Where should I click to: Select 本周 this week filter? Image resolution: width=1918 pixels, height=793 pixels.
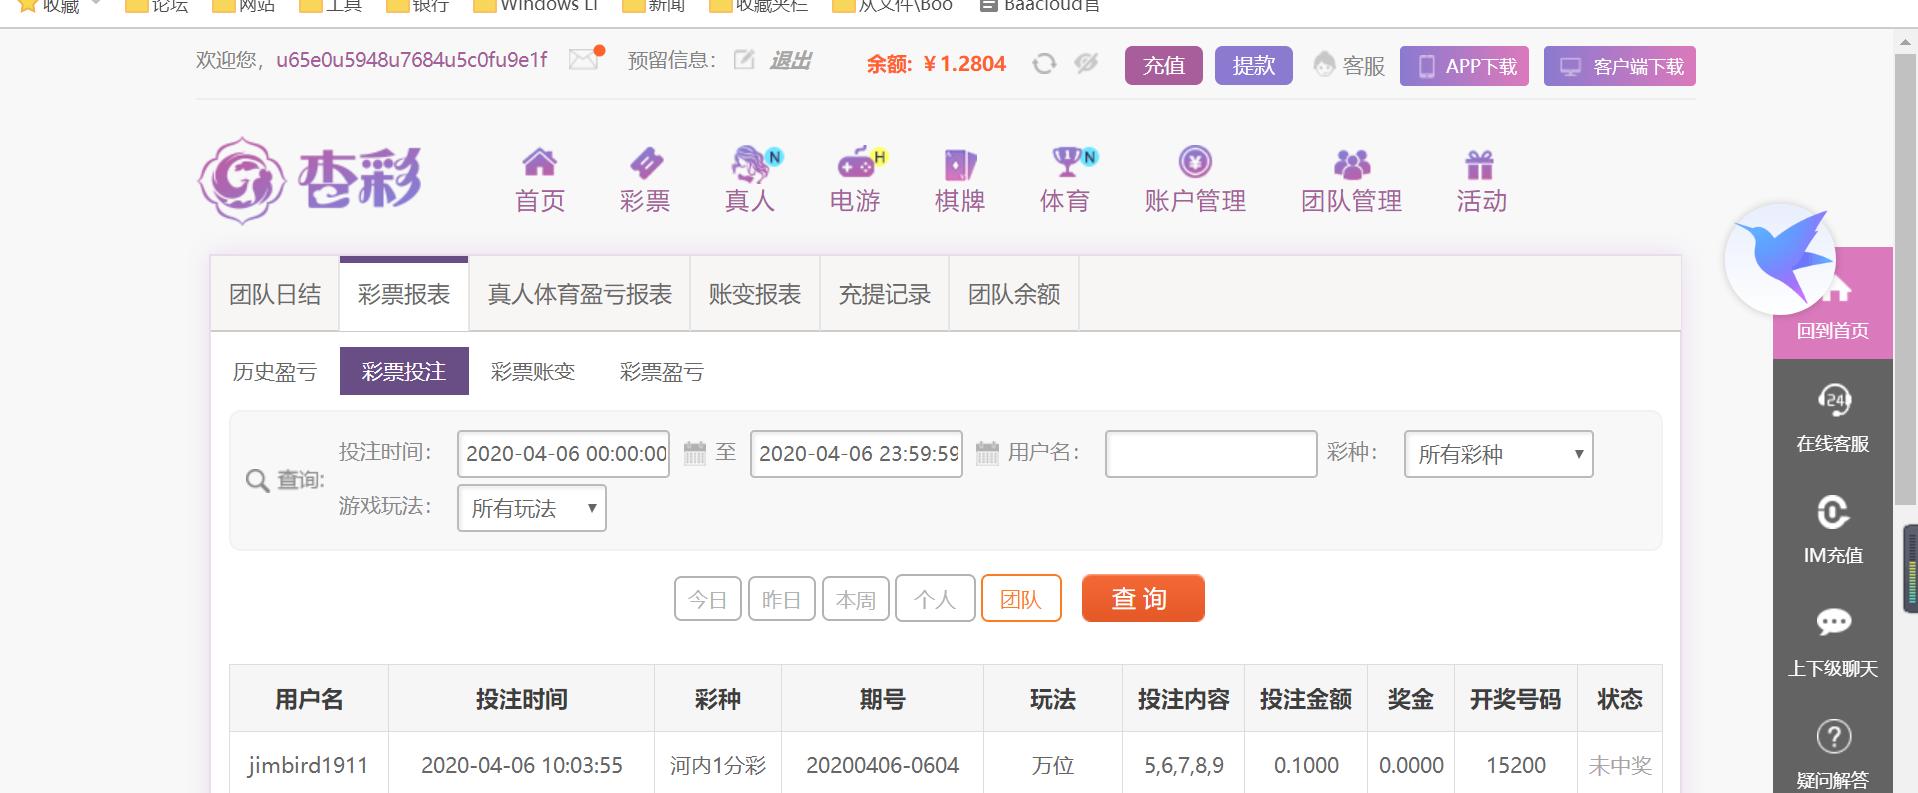[x=856, y=599]
